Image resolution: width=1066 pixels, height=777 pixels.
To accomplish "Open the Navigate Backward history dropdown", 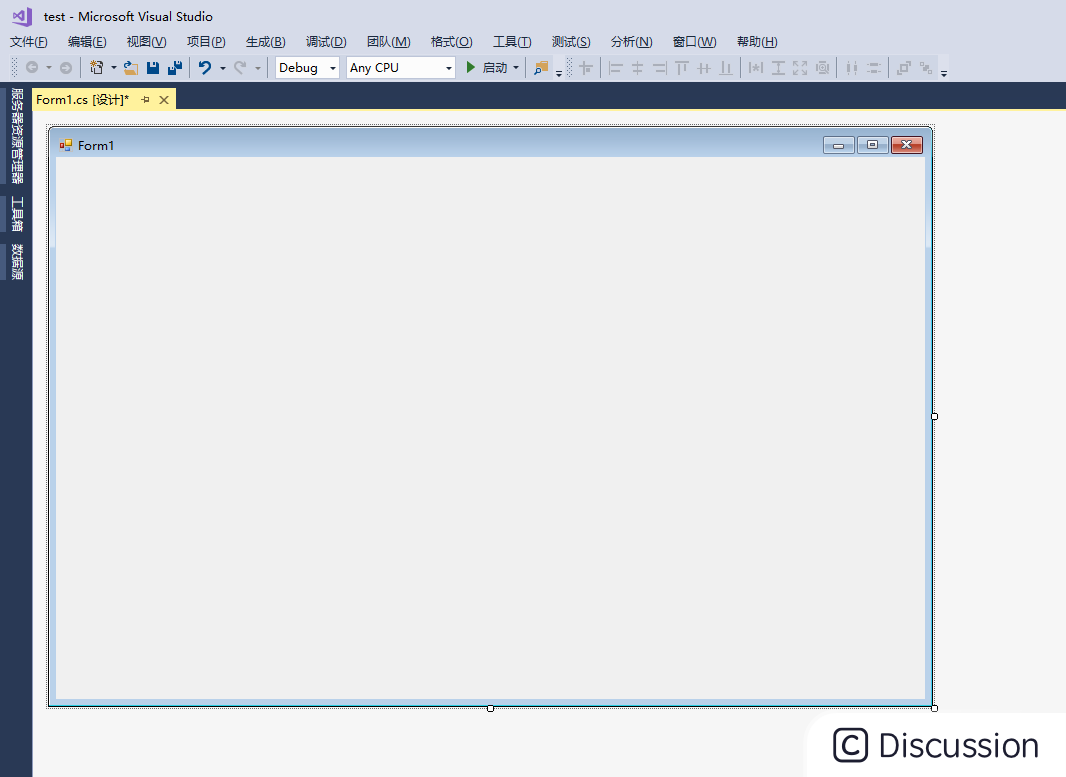I will (x=48, y=67).
